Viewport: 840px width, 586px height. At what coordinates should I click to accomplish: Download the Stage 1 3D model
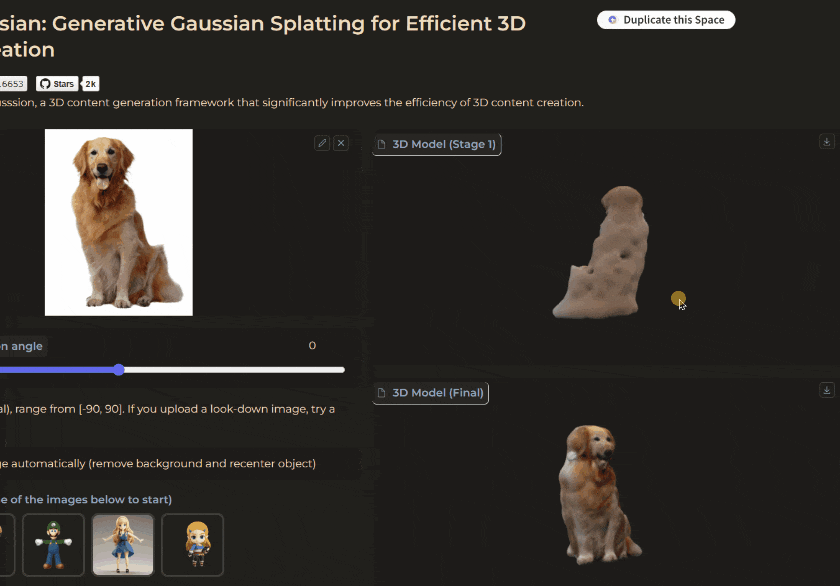pos(827,141)
